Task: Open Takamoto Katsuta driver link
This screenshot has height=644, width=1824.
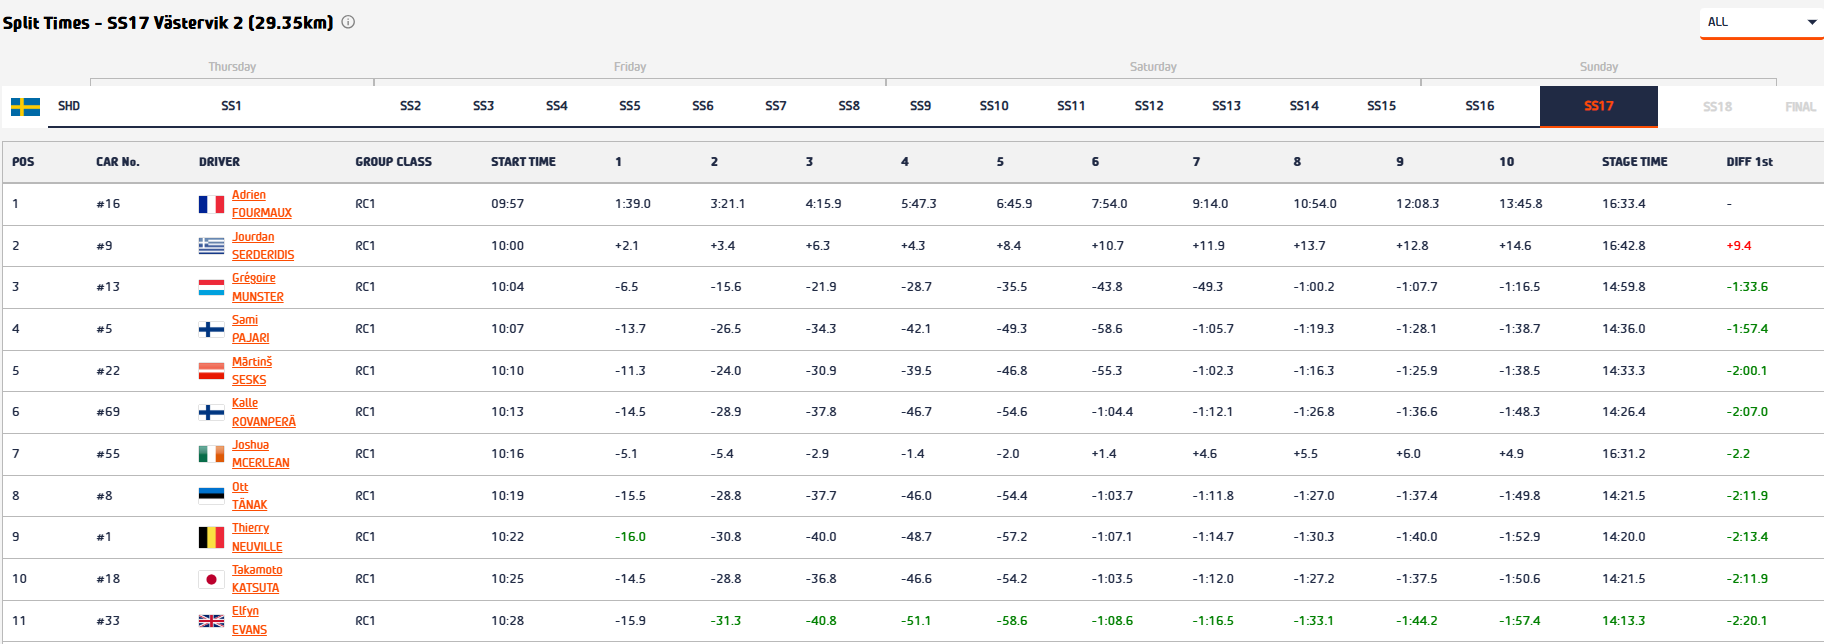Action: click(x=257, y=579)
